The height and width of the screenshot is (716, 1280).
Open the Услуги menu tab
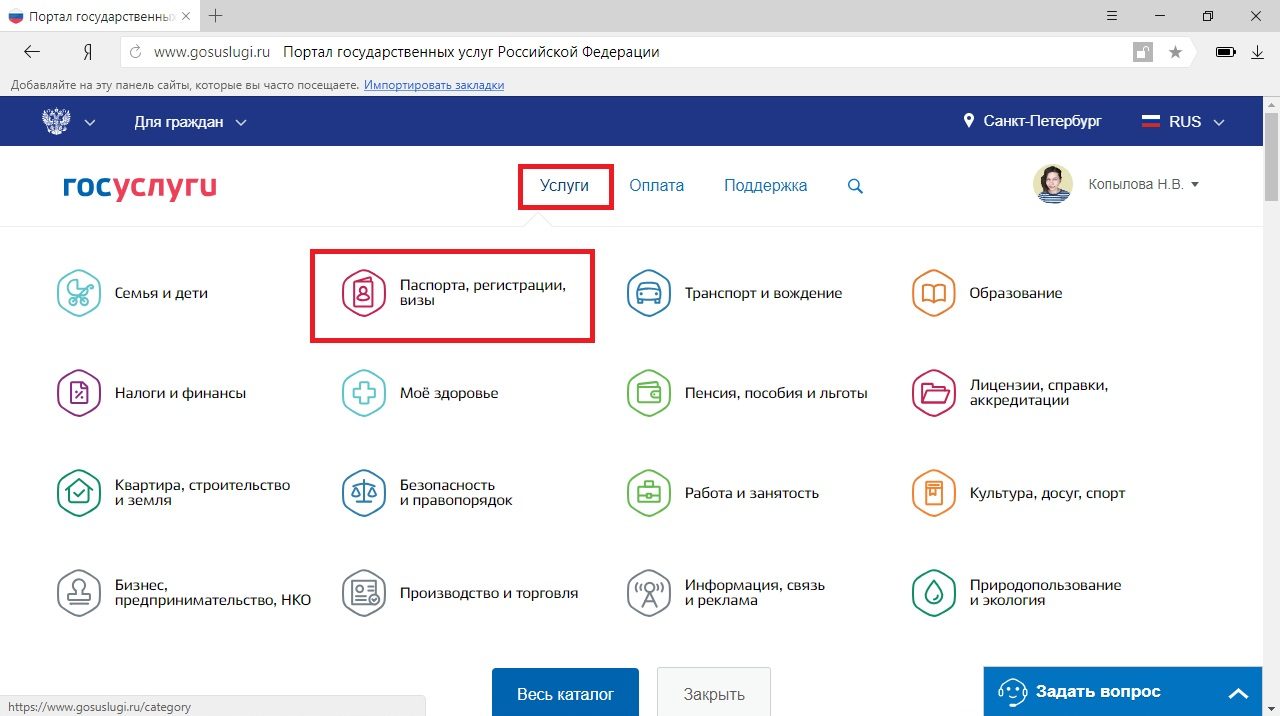[565, 185]
